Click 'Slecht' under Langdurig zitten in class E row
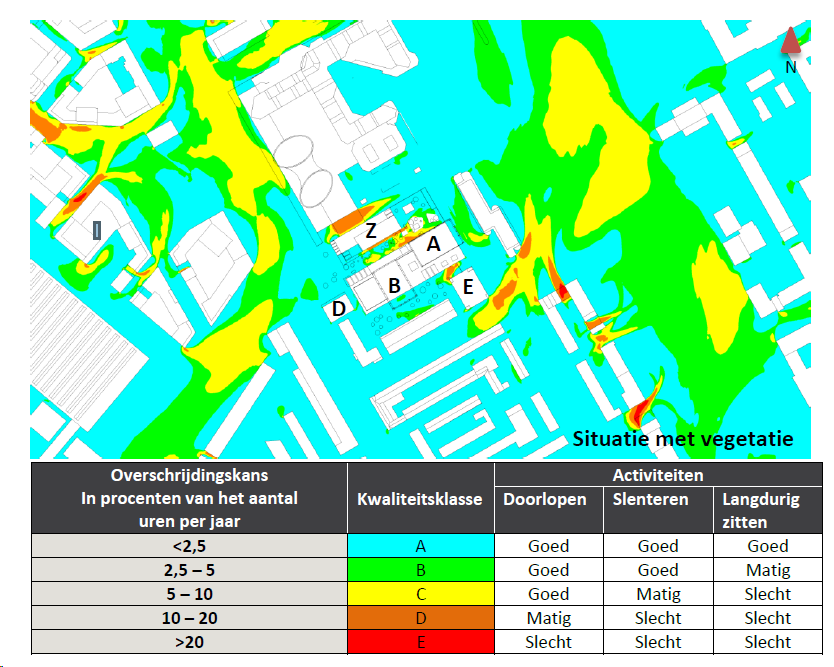 point(768,641)
